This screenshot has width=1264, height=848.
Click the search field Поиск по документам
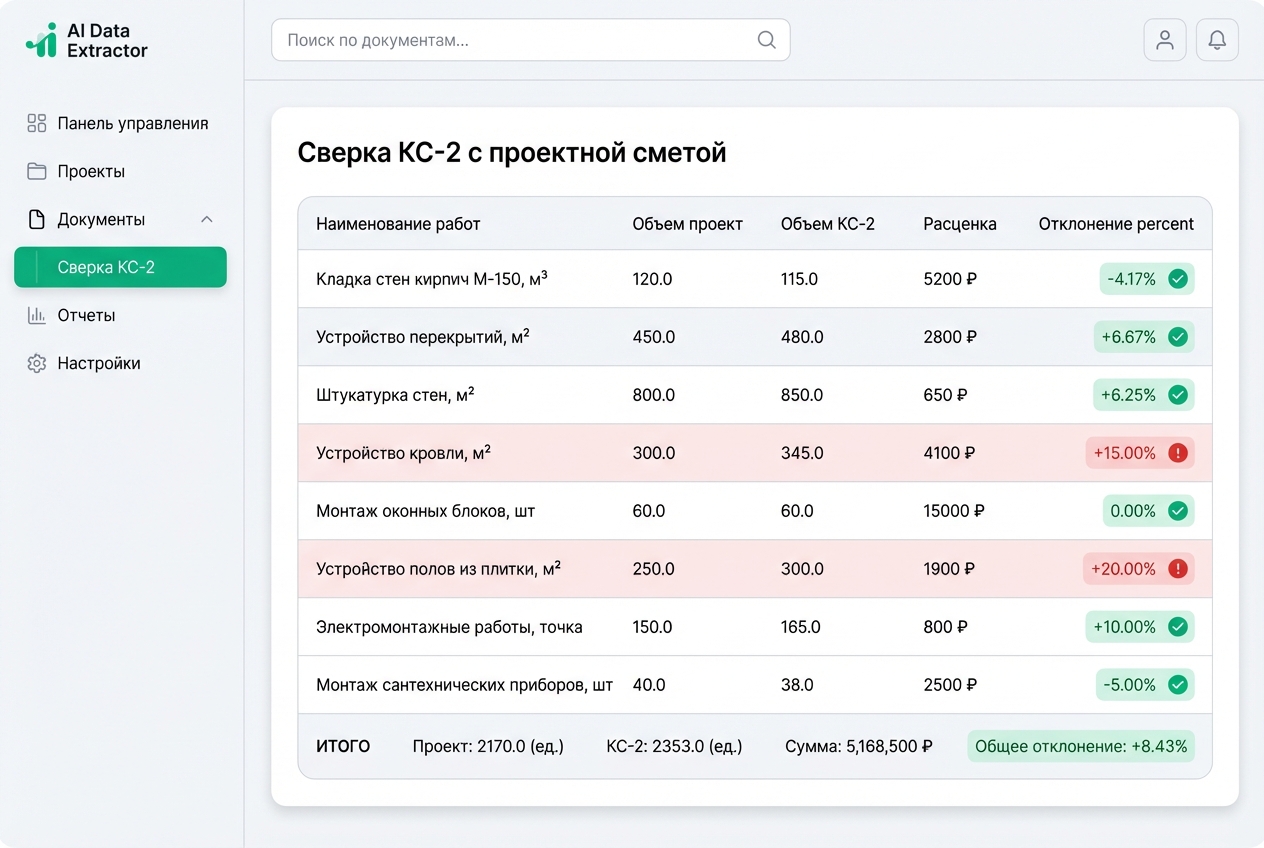pos(515,40)
